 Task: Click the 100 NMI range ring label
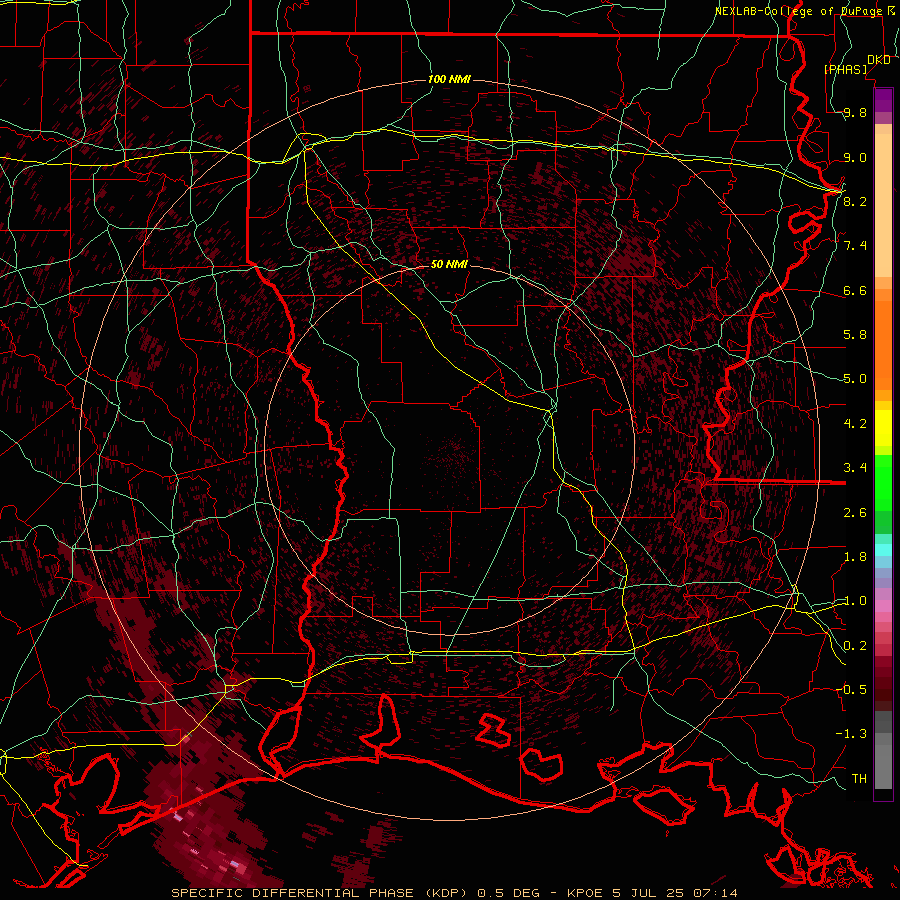pyautogui.click(x=449, y=79)
